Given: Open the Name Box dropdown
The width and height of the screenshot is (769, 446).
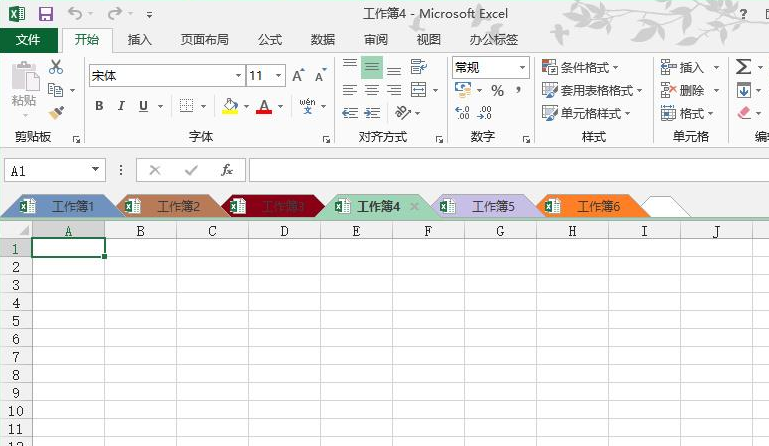Looking at the screenshot, I should tap(95, 170).
